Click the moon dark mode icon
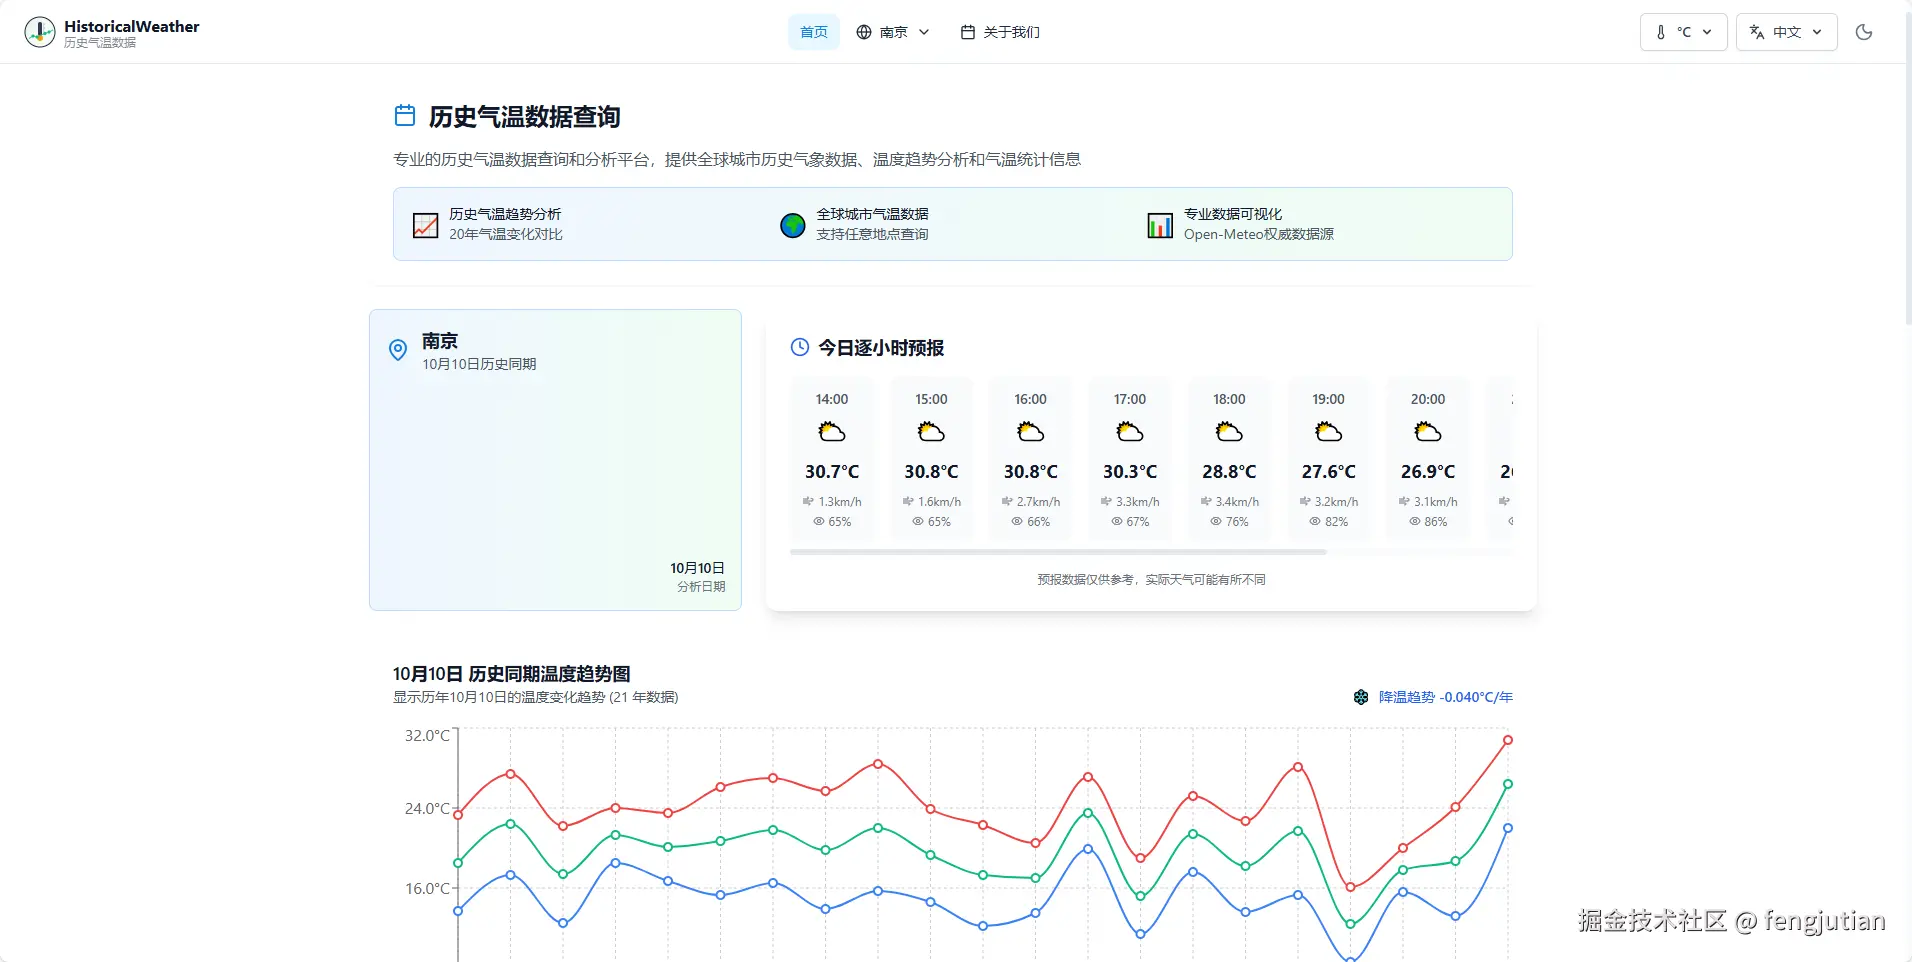This screenshot has height=962, width=1912. (1864, 31)
